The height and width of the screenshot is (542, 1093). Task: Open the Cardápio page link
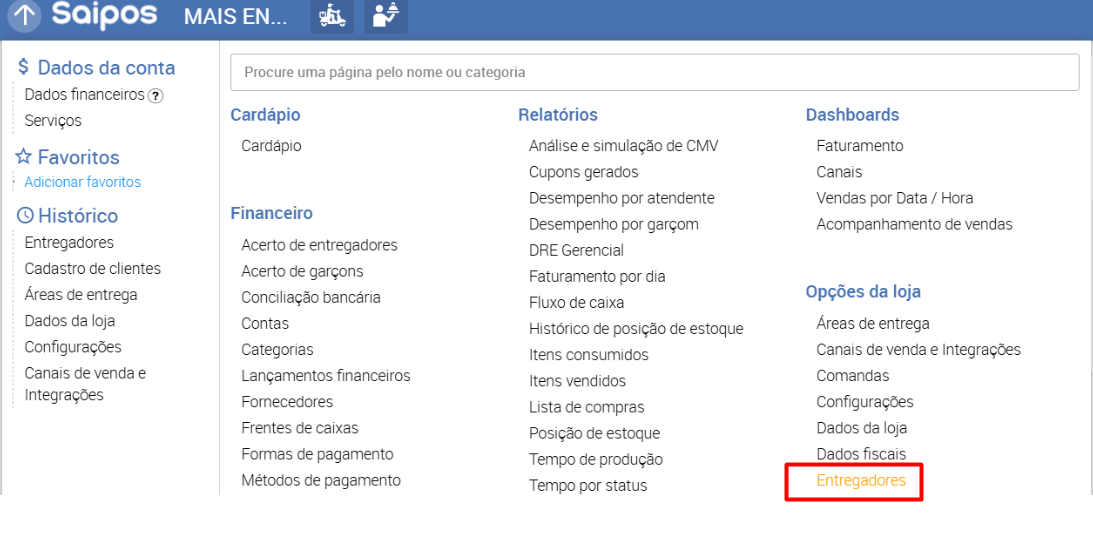[x=271, y=146]
